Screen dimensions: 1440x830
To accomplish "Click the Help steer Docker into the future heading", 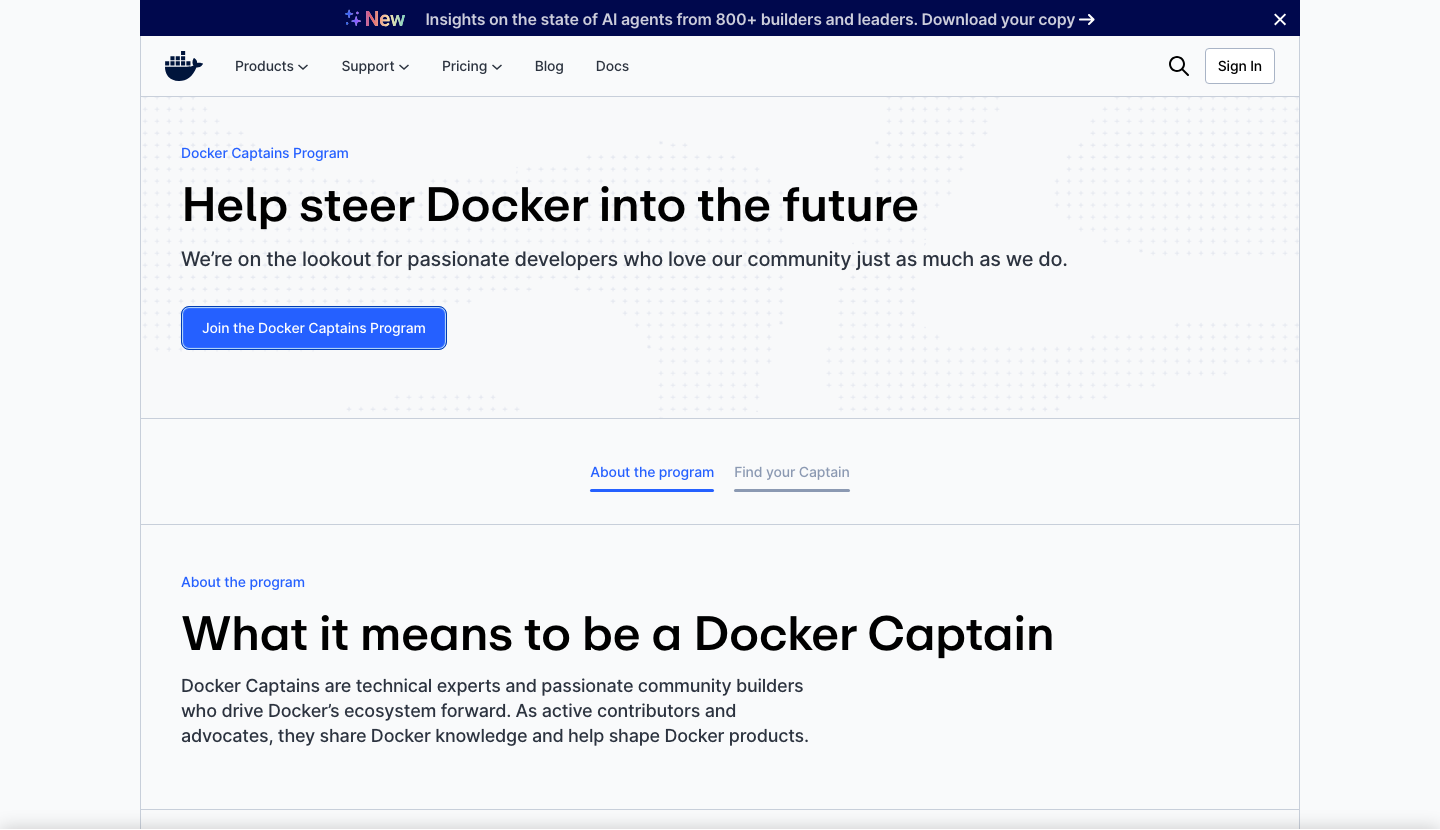I will point(550,205).
